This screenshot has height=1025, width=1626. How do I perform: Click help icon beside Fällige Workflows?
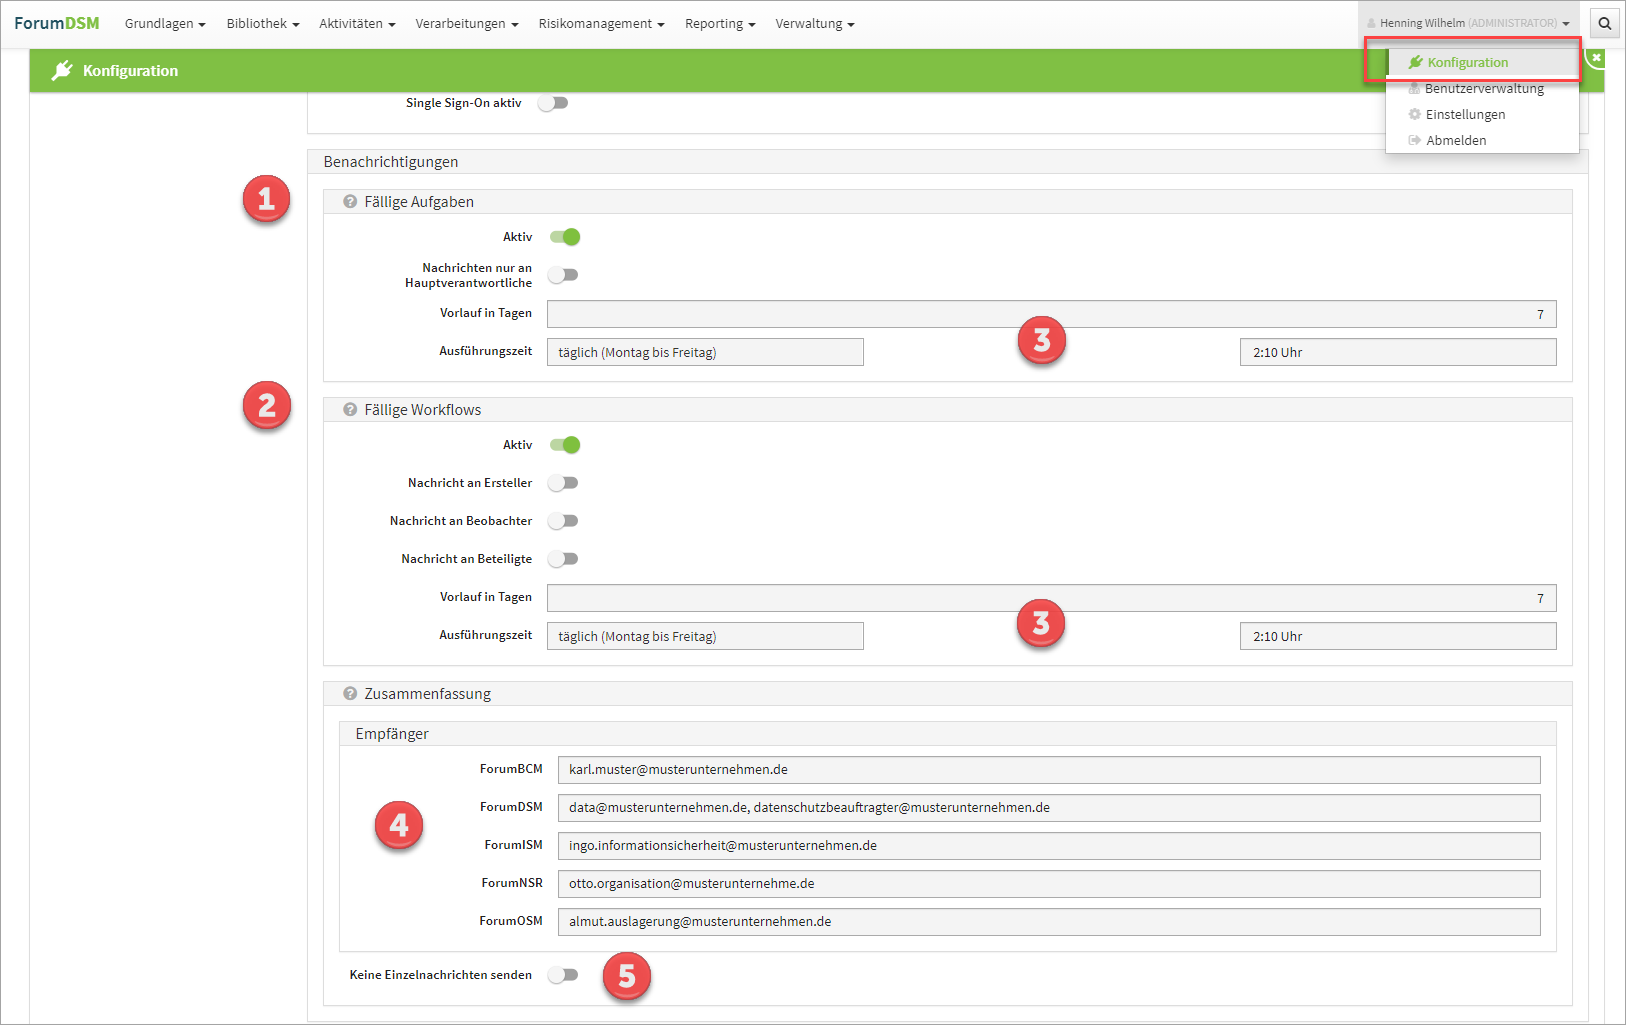pos(350,410)
